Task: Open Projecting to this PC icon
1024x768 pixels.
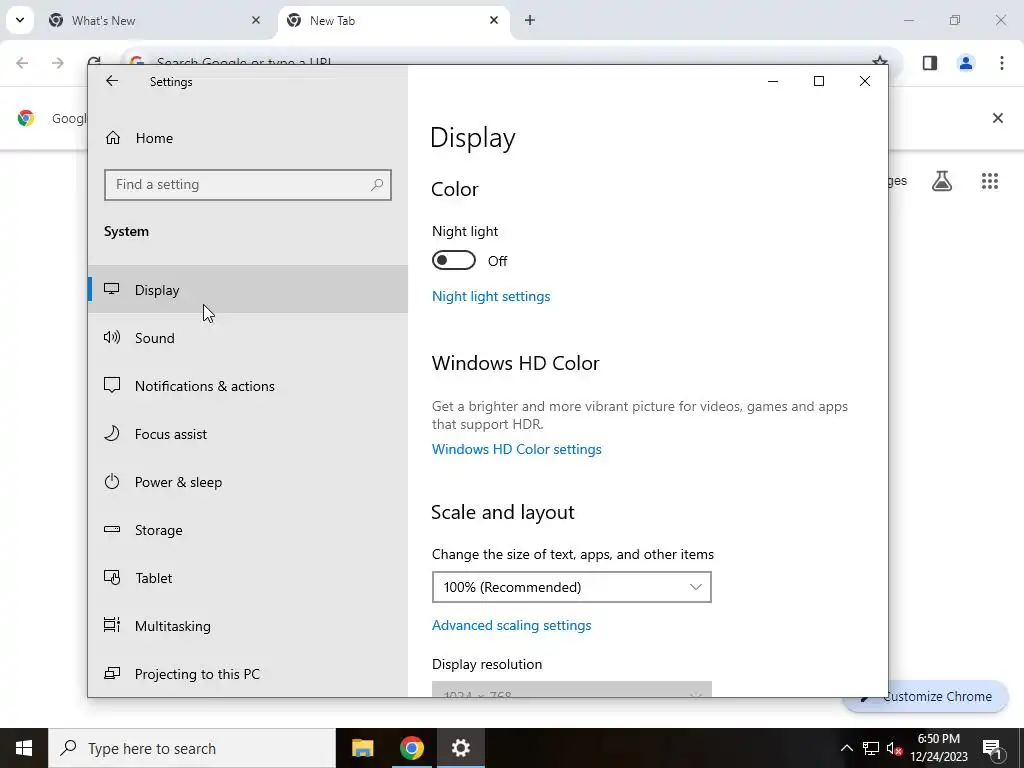Action: click(112, 673)
